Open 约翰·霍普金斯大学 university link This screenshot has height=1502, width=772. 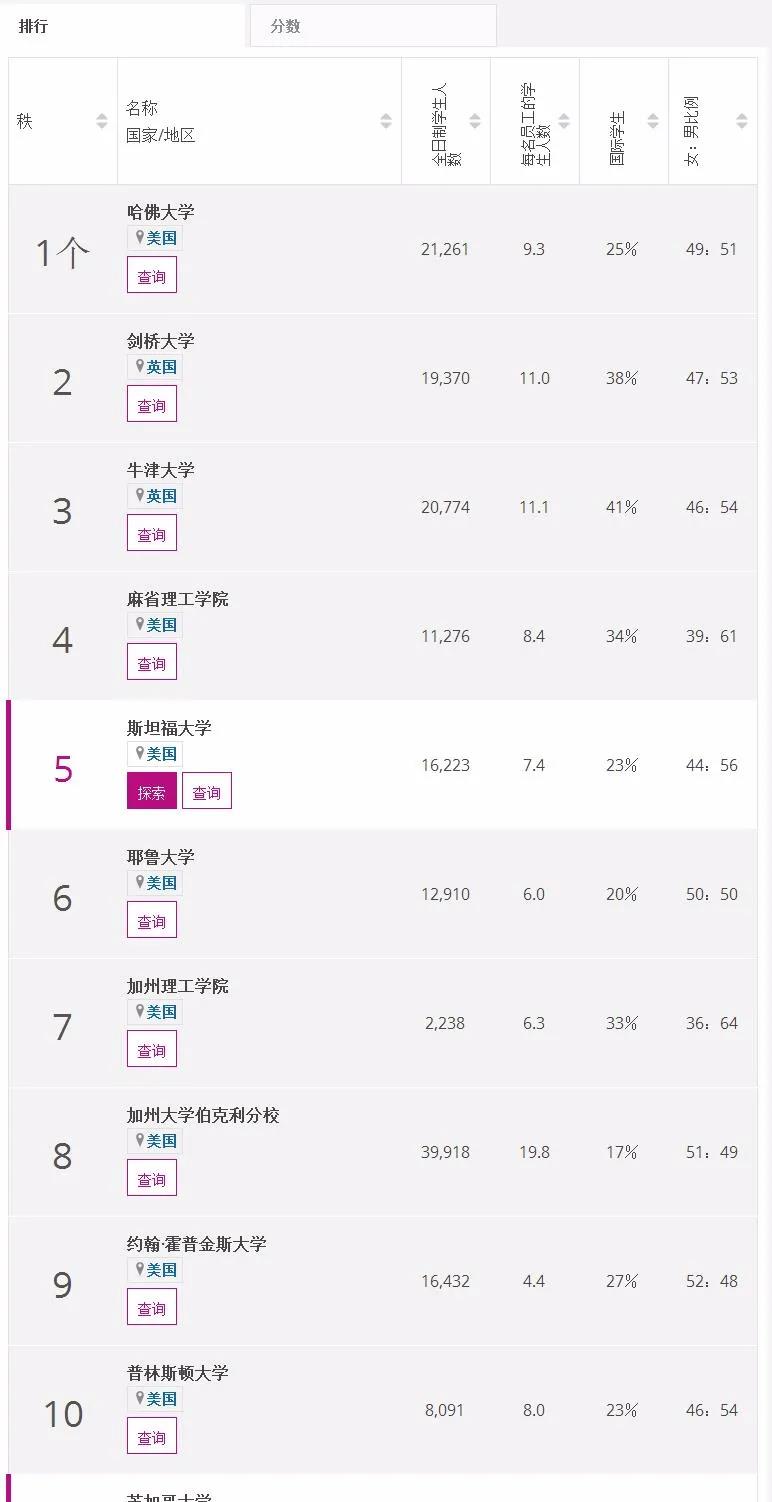[196, 1244]
